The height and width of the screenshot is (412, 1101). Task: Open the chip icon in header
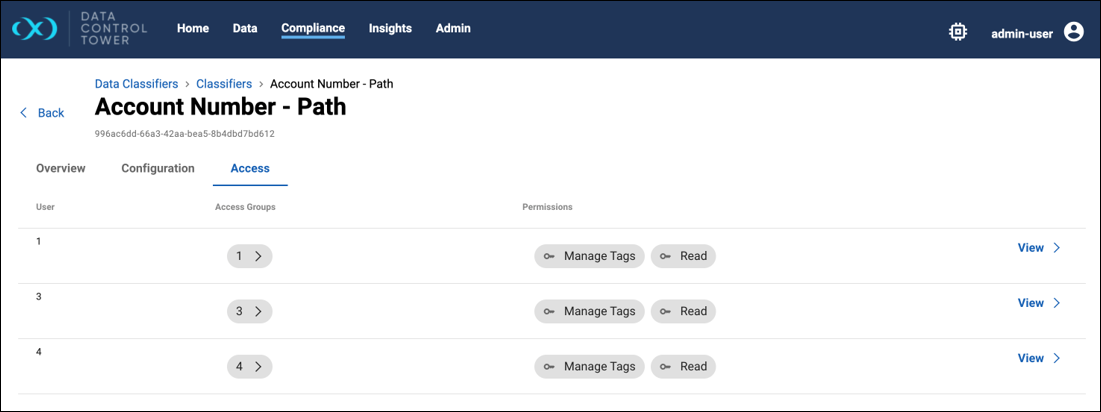click(x=958, y=32)
